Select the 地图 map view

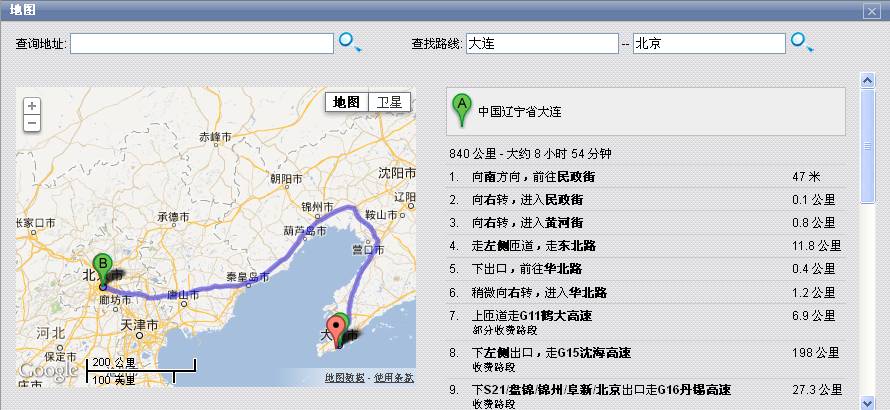point(346,102)
